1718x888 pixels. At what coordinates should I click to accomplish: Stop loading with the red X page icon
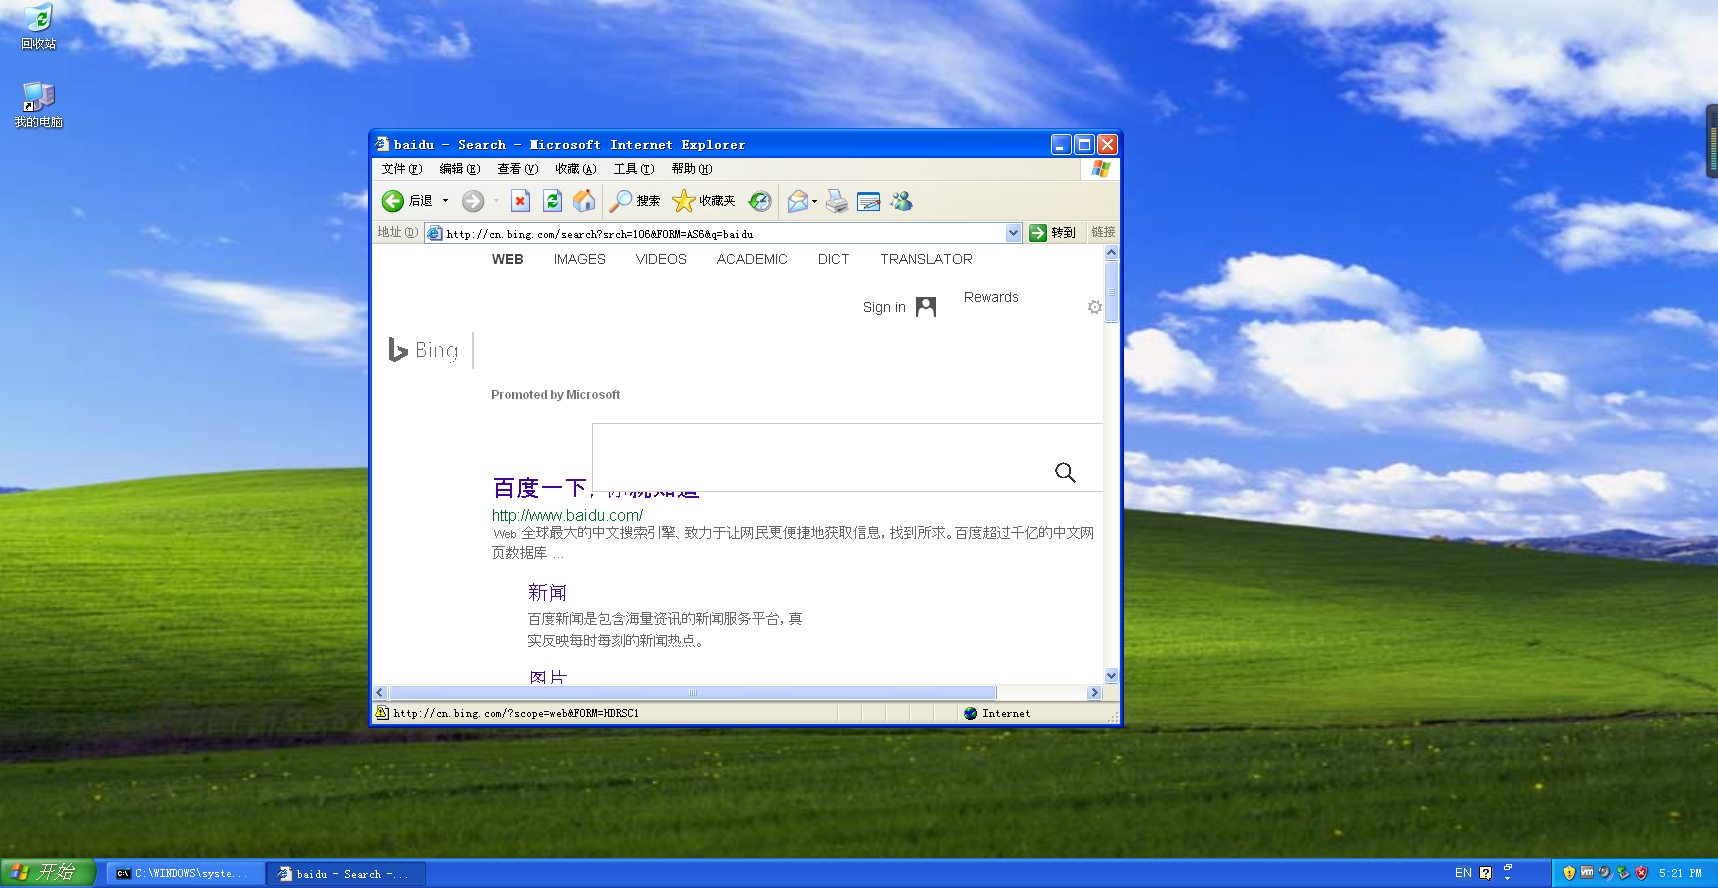(x=520, y=201)
